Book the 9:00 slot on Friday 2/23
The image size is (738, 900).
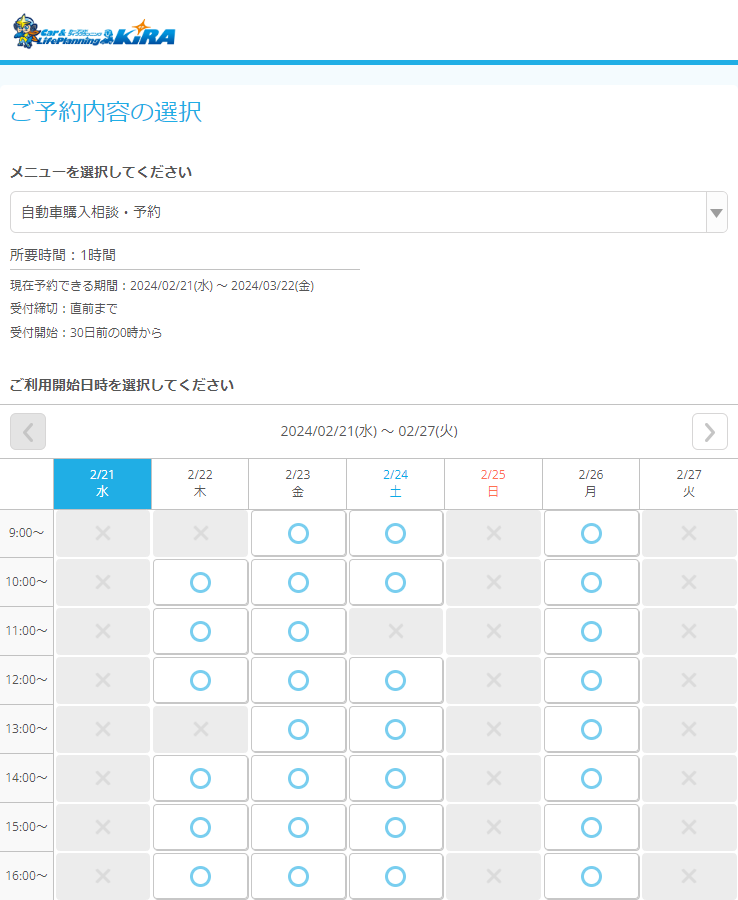pos(298,533)
